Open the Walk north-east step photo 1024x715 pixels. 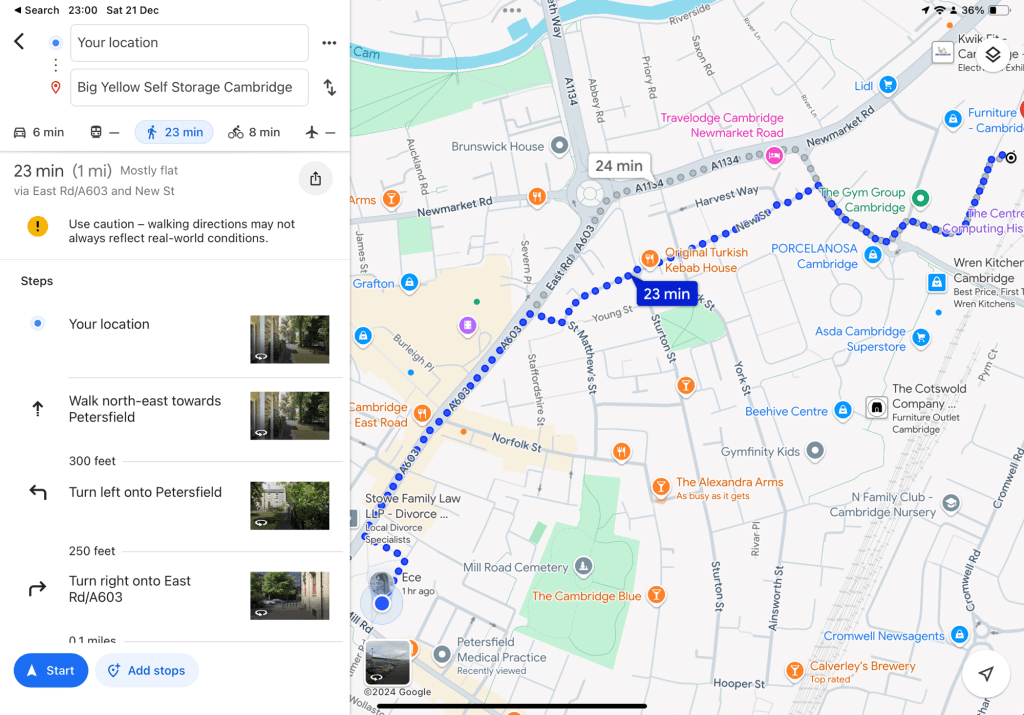click(x=290, y=416)
